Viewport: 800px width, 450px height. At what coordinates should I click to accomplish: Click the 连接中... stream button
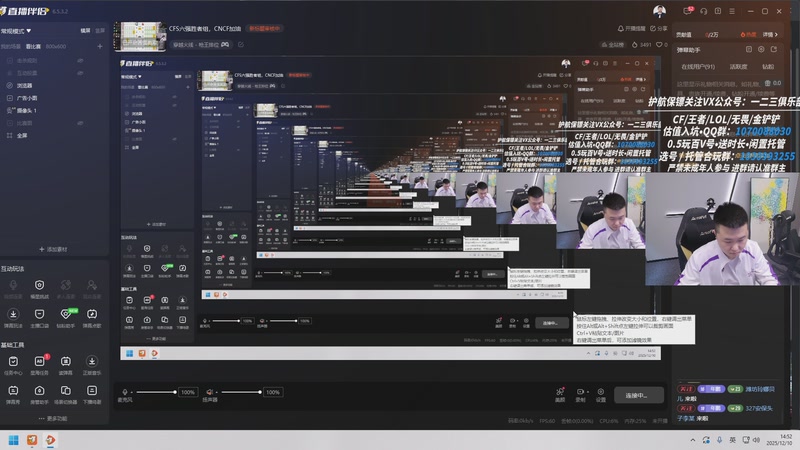click(x=638, y=395)
